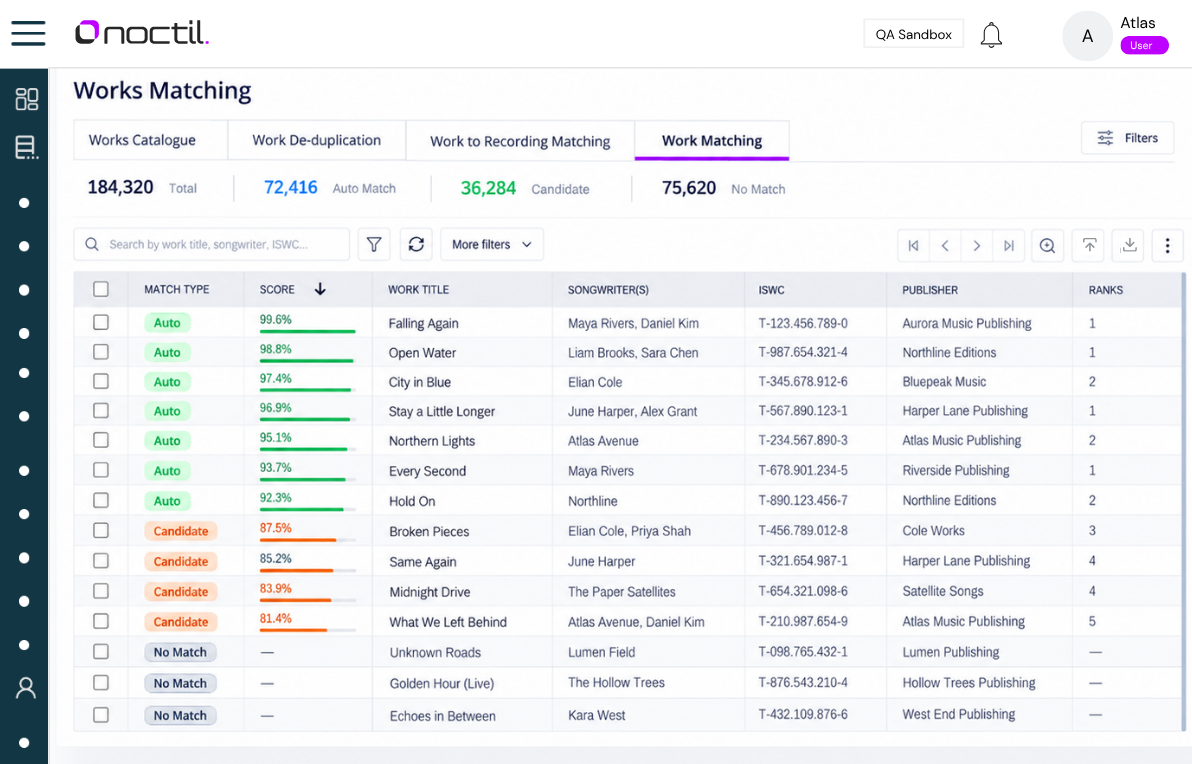The width and height of the screenshot is (1192, 764).
Task: Refresh the works matching table
Action: tap(416, 244)
